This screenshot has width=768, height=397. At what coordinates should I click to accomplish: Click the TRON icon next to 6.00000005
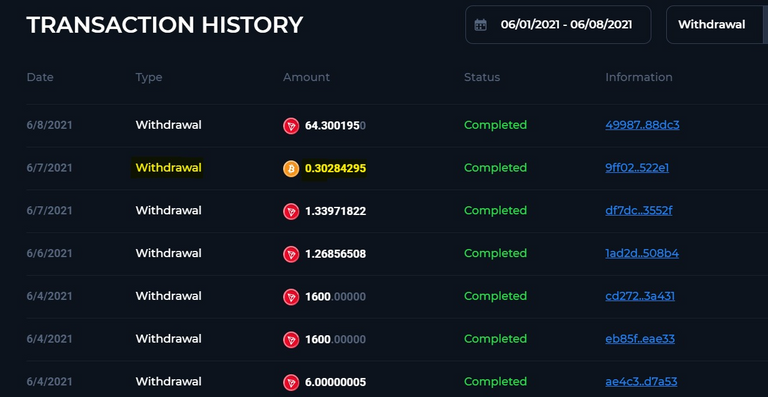tap(291, 382)
